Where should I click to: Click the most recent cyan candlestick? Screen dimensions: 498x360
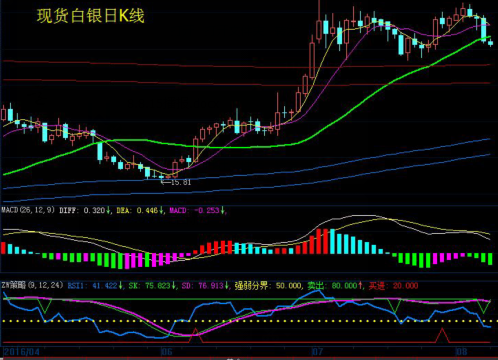tap(490, 43)
